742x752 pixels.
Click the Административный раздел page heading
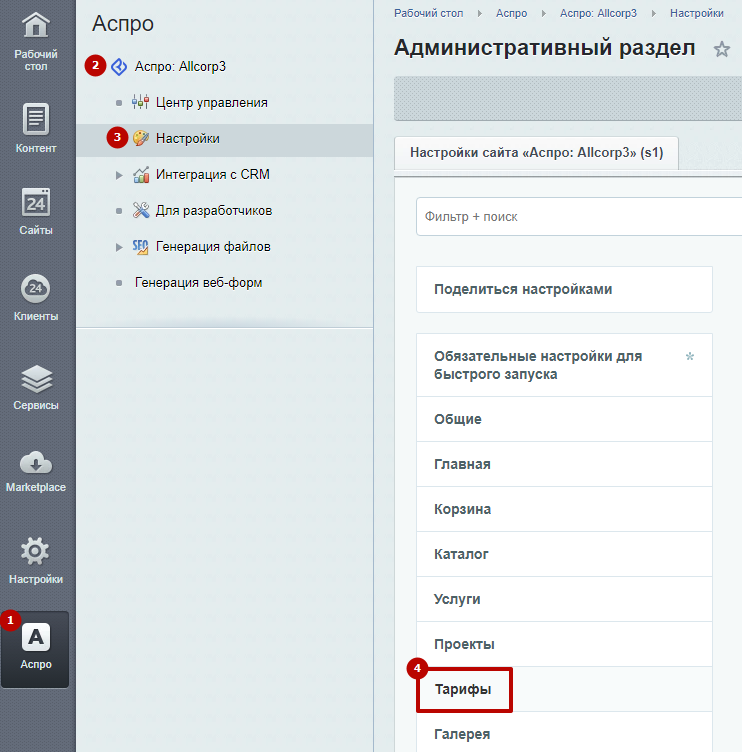click(544, 48)
